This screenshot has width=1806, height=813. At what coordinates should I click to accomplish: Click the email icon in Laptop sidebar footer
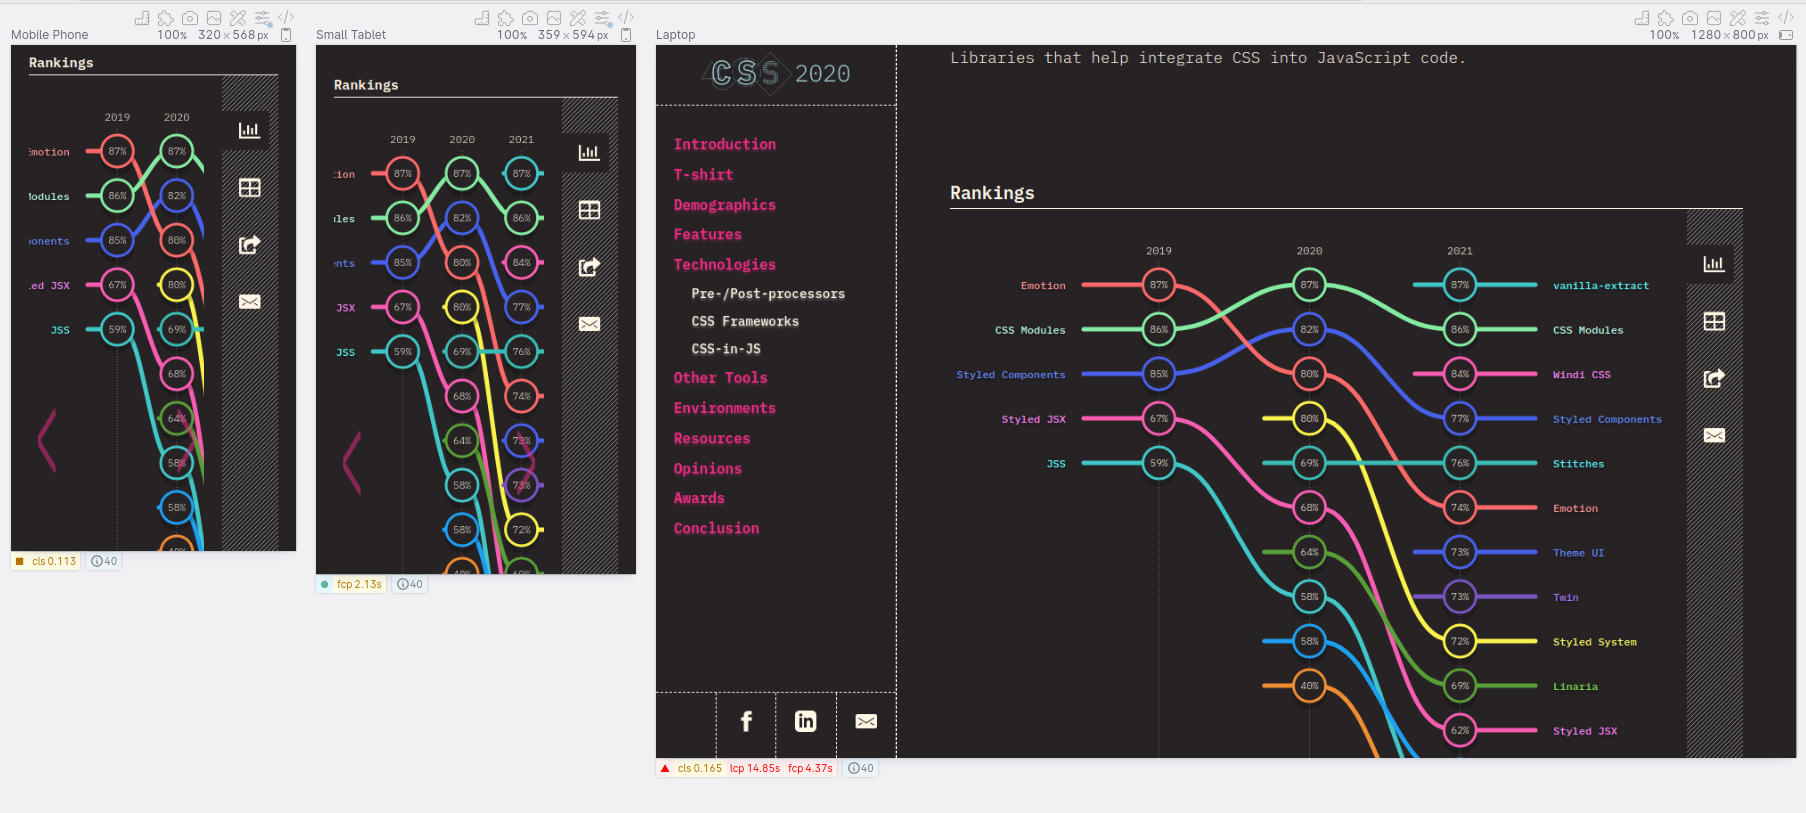[x=866, y=721]
